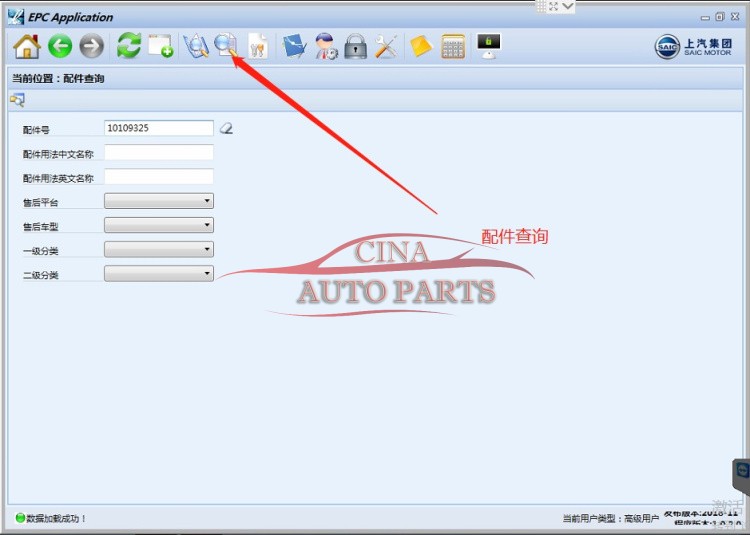This screenshot has height=535, width=750.
Task: Click the new window with plus icon
Action: pos(160,46)
